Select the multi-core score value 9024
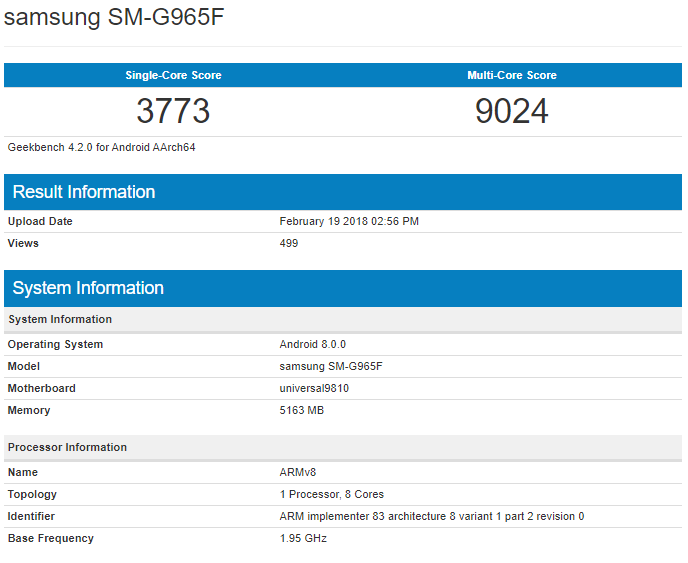 pyautogui.click(x=512, y=111)
